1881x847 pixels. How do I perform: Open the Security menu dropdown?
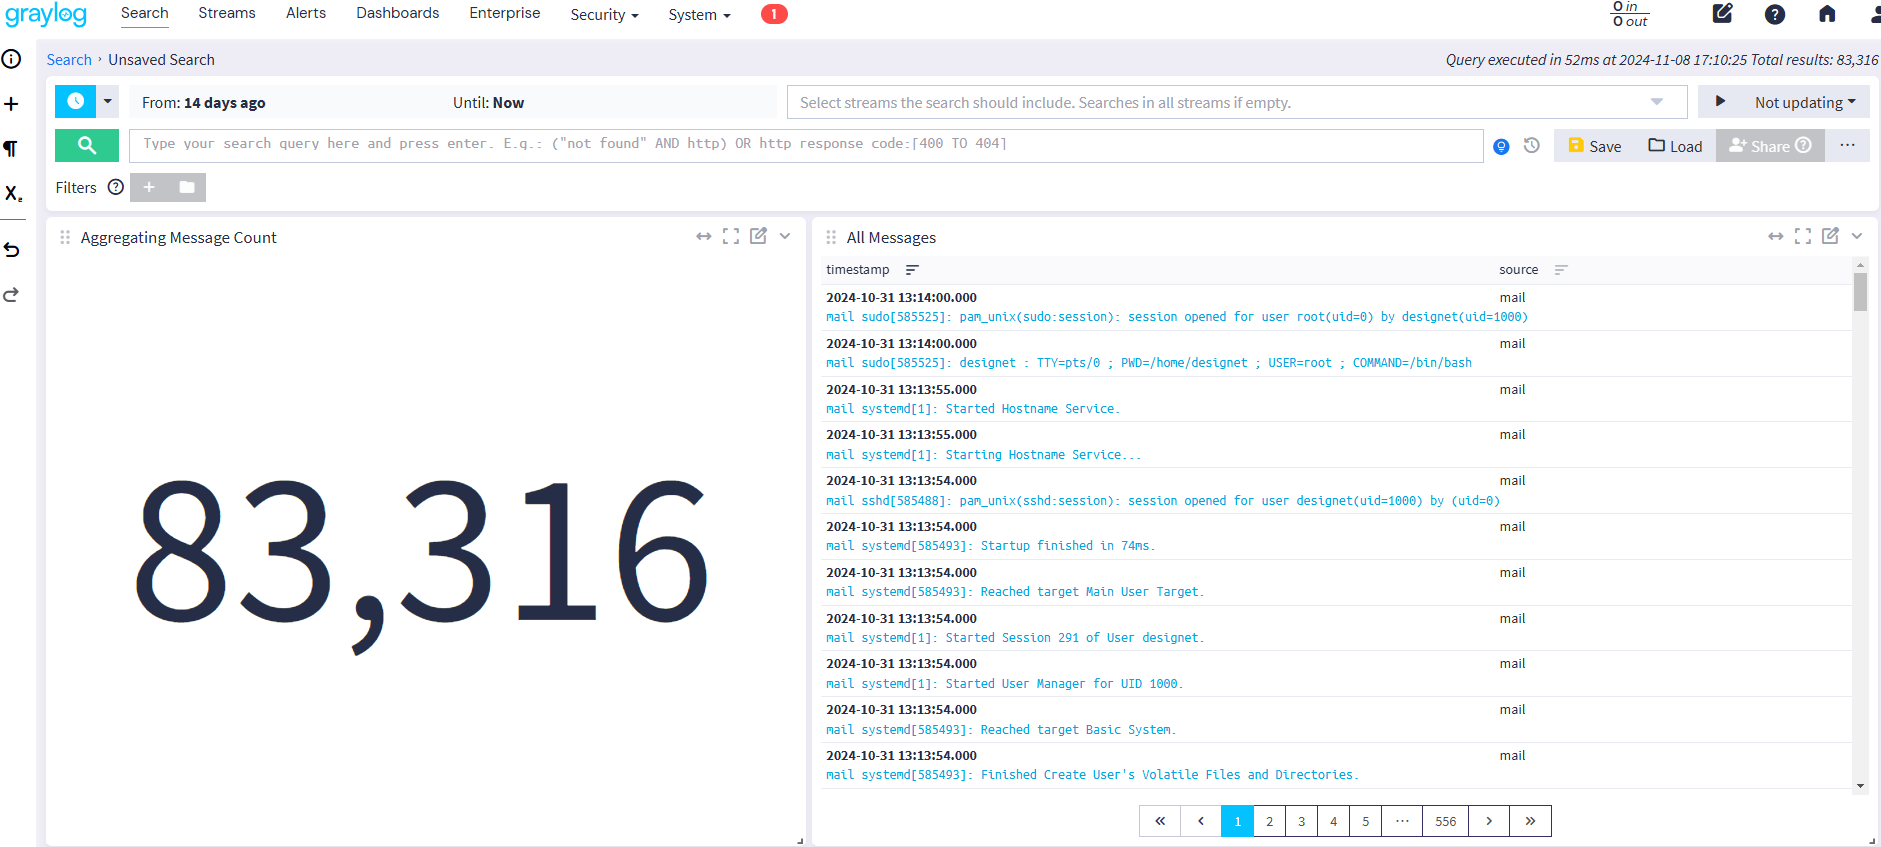pyautogui.click(x=604, y=14)
